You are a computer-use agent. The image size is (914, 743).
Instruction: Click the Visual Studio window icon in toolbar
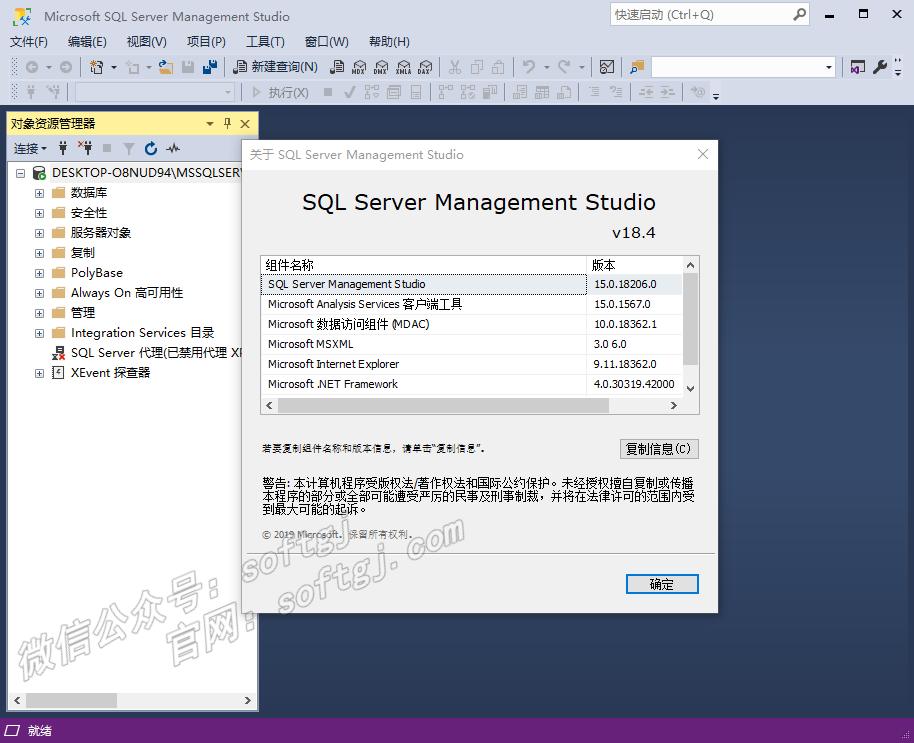(x=857, y=67)
